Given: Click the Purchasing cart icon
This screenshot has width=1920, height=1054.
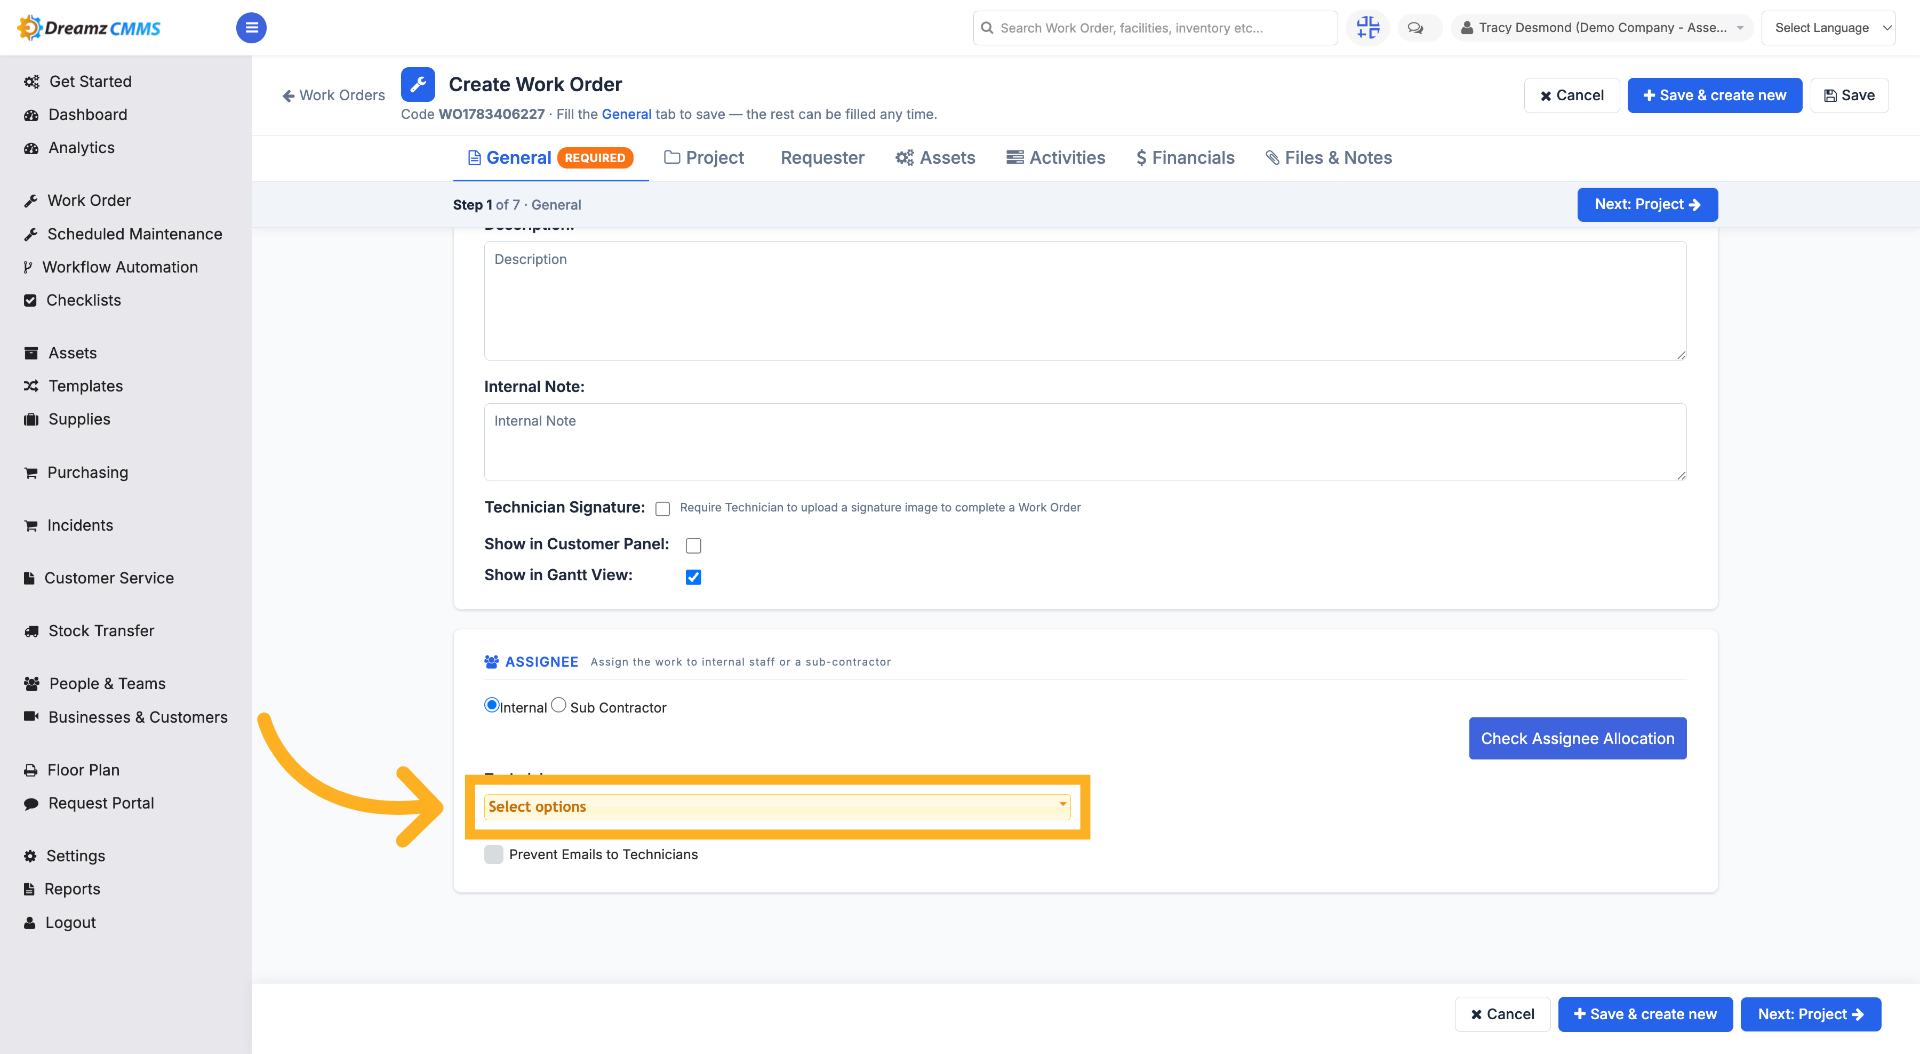Looking at the screenshot, I should pyautogui.click(x=31, y=472).
